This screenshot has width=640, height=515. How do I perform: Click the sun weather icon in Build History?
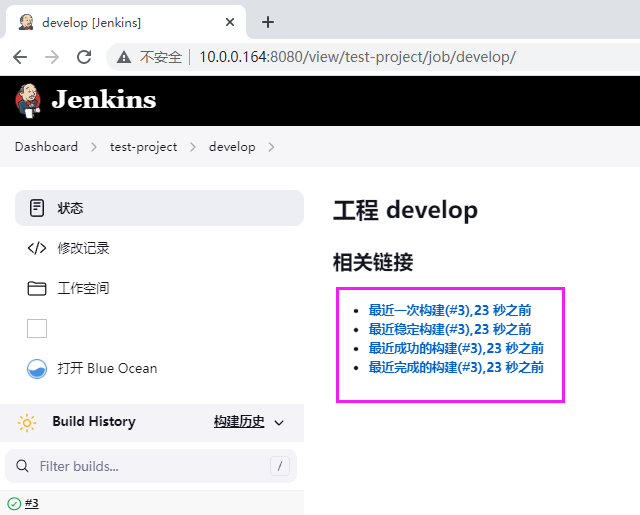(x=27, y=422)
